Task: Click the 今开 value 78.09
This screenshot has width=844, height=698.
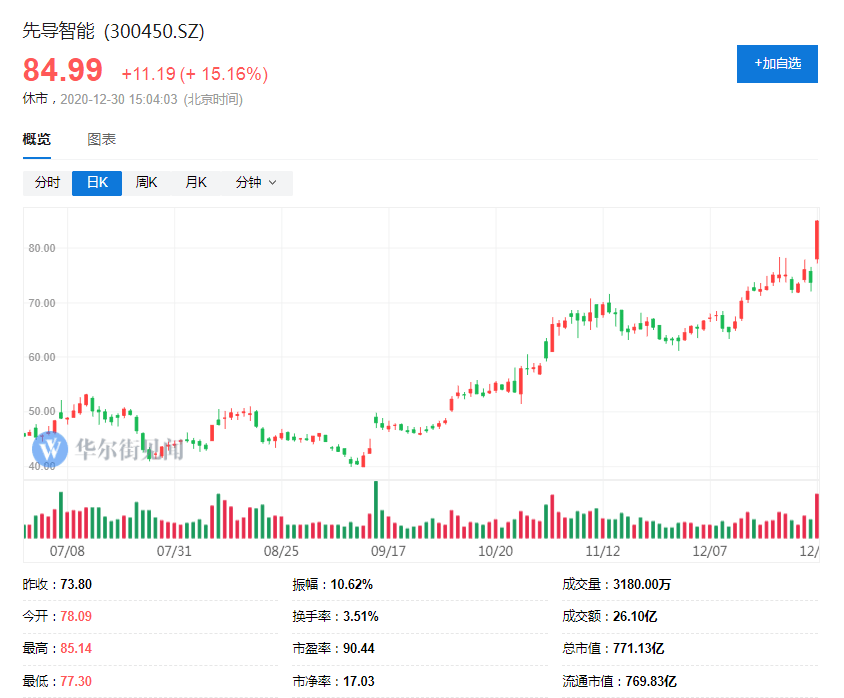Action: [x=76, y=616]
